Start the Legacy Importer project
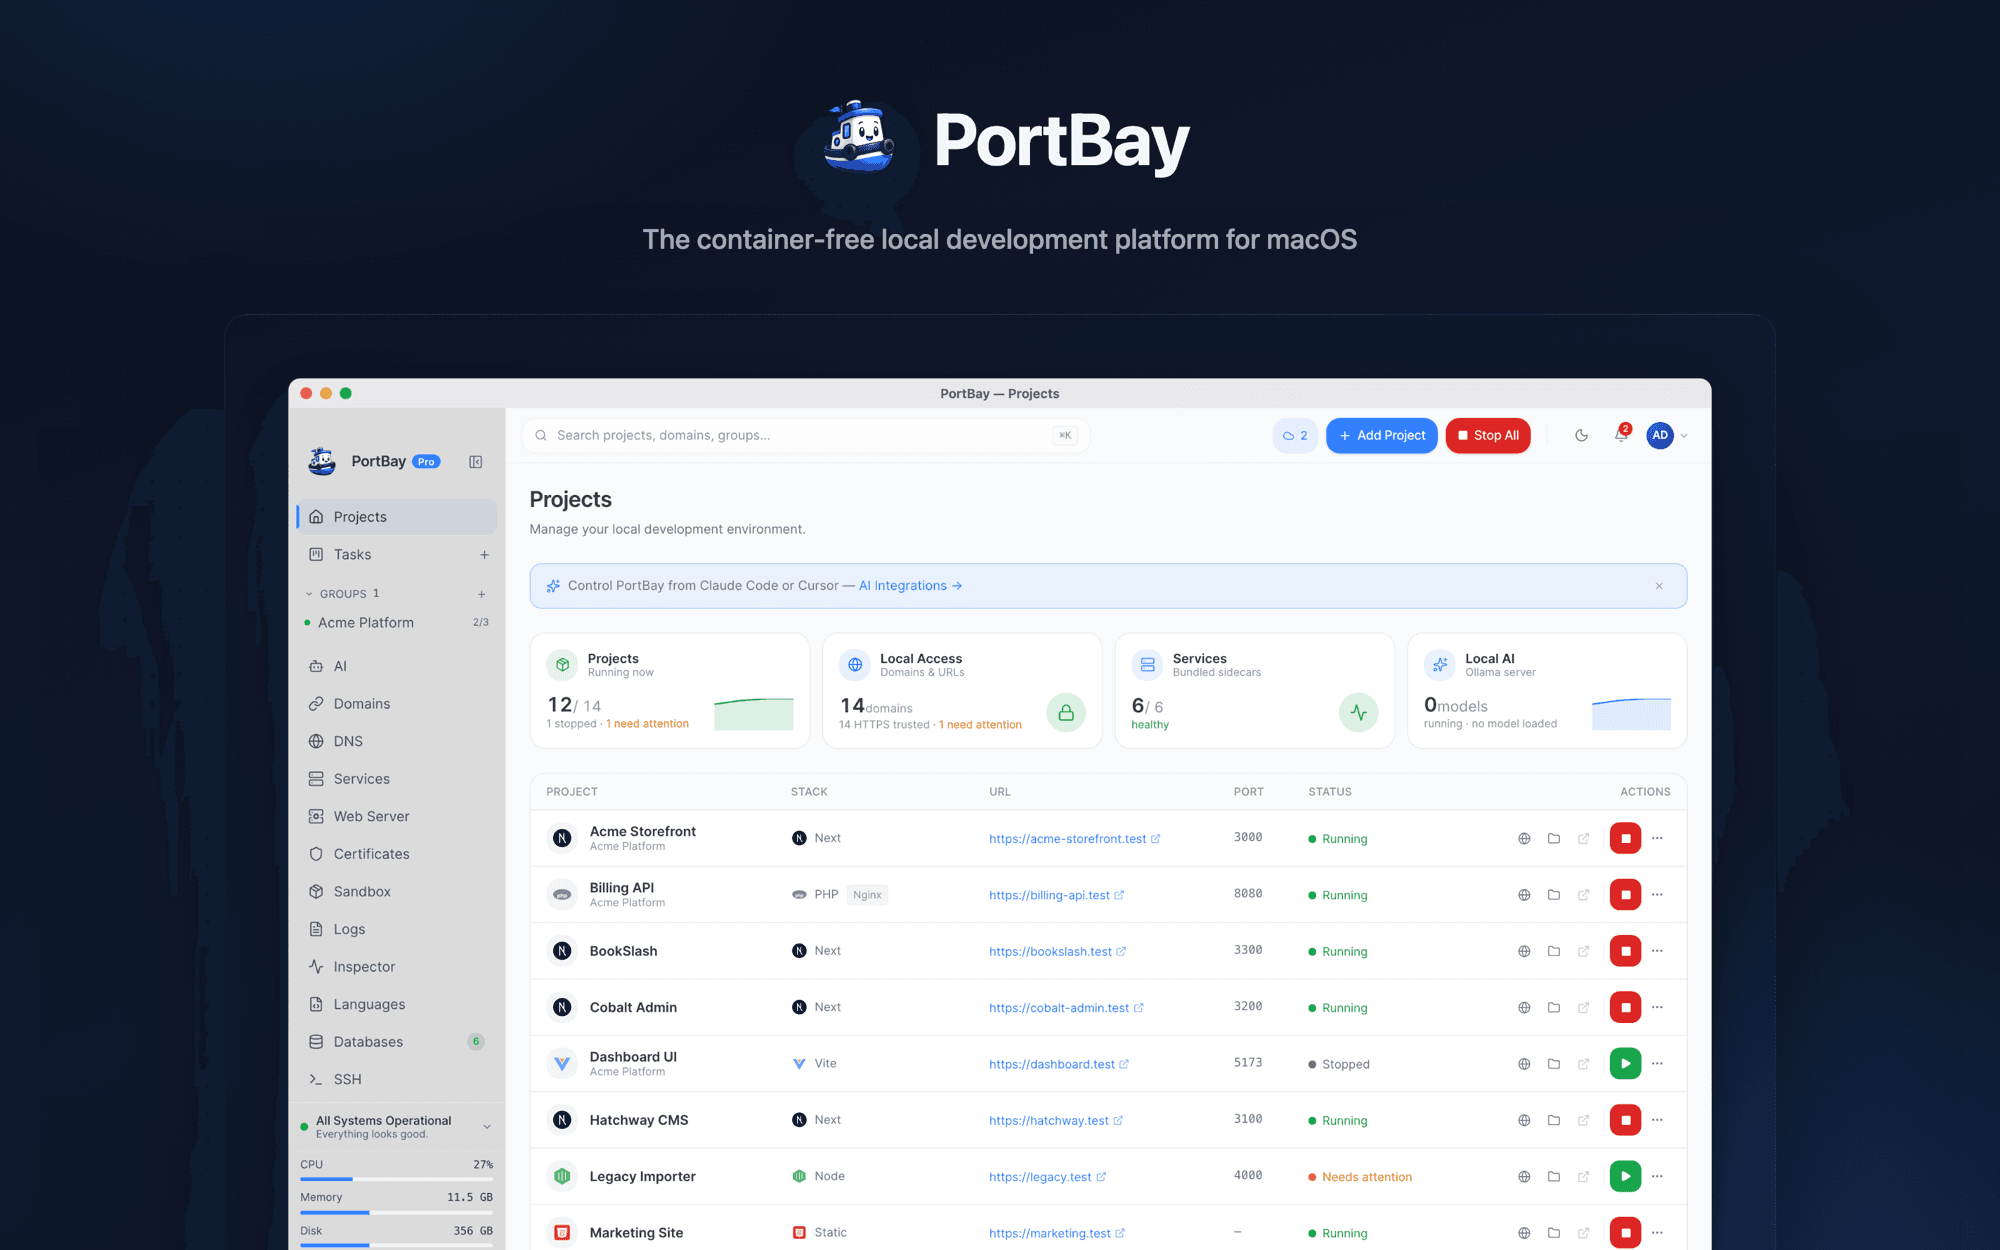 point(1625,1176)
